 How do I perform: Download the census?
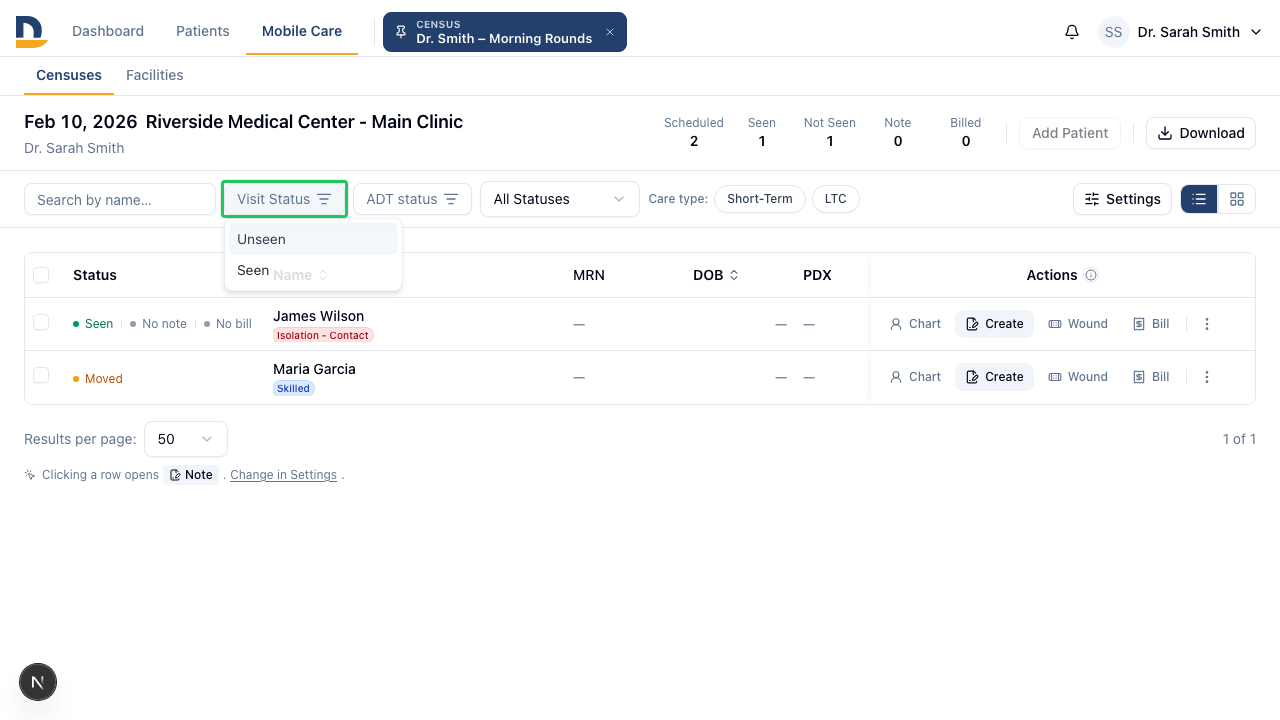coord(1201,133)
